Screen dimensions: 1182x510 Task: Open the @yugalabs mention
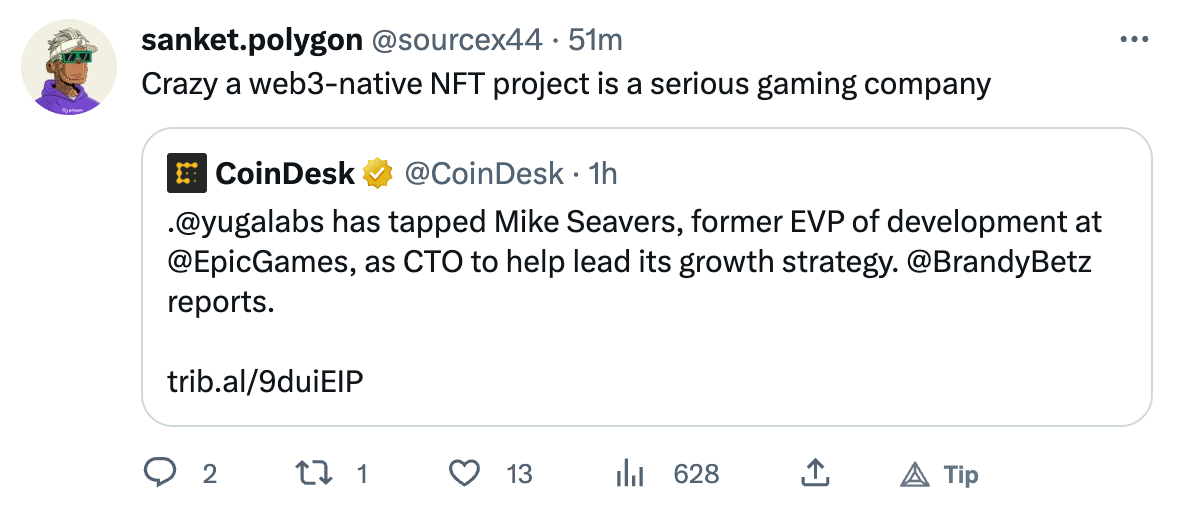(248, 221)
